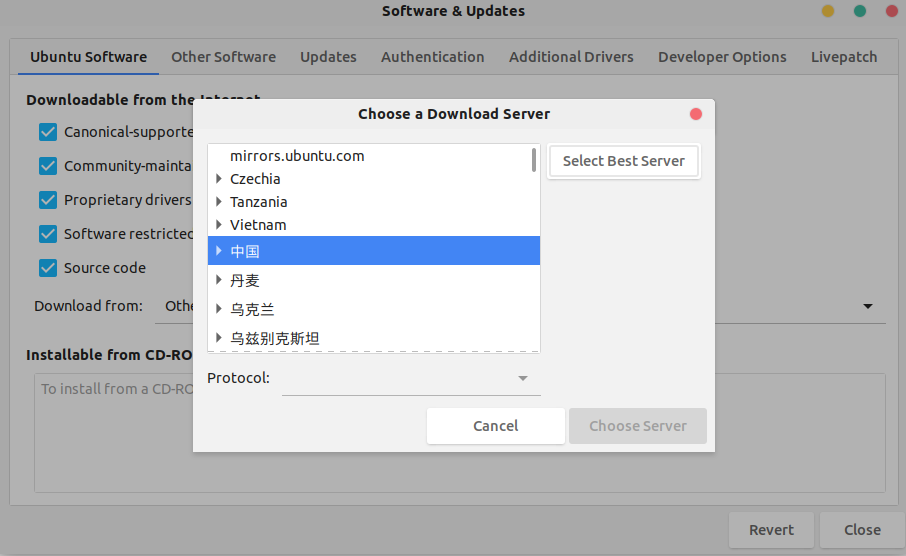Image resolution: width=906 pixels, height=556 pixels.
Task: Toggle the Source code checkbox
Action: (x=48, y=268)
